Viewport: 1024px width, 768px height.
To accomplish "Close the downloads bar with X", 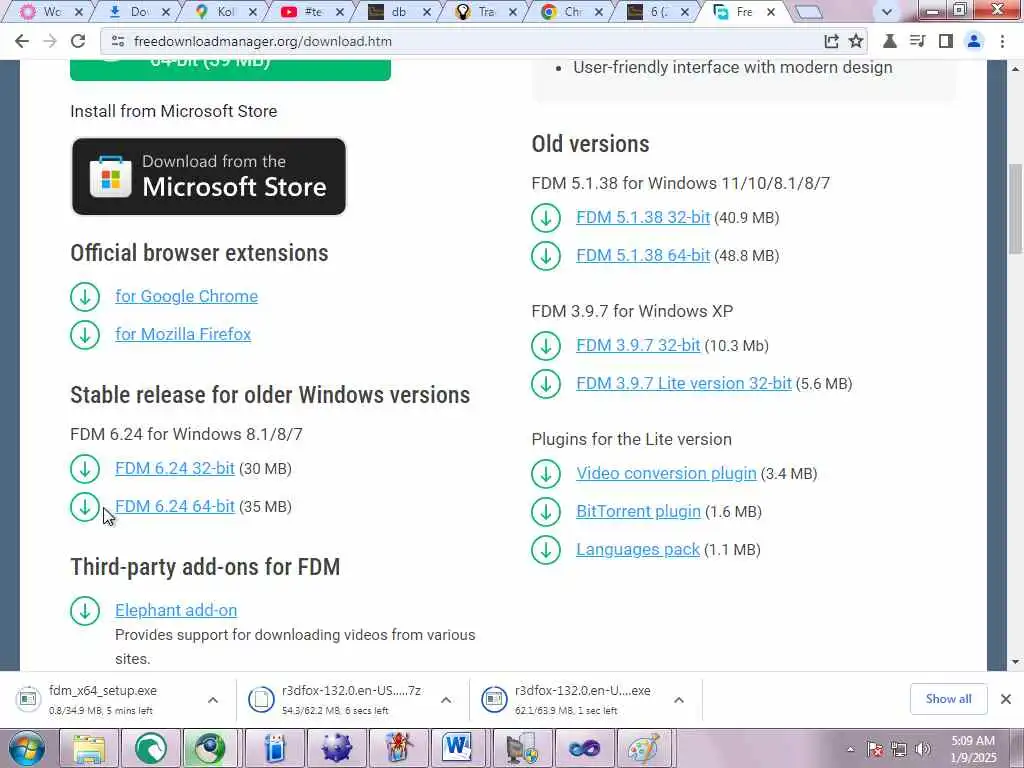I will pyautogui.click(x=1006, y=699).
